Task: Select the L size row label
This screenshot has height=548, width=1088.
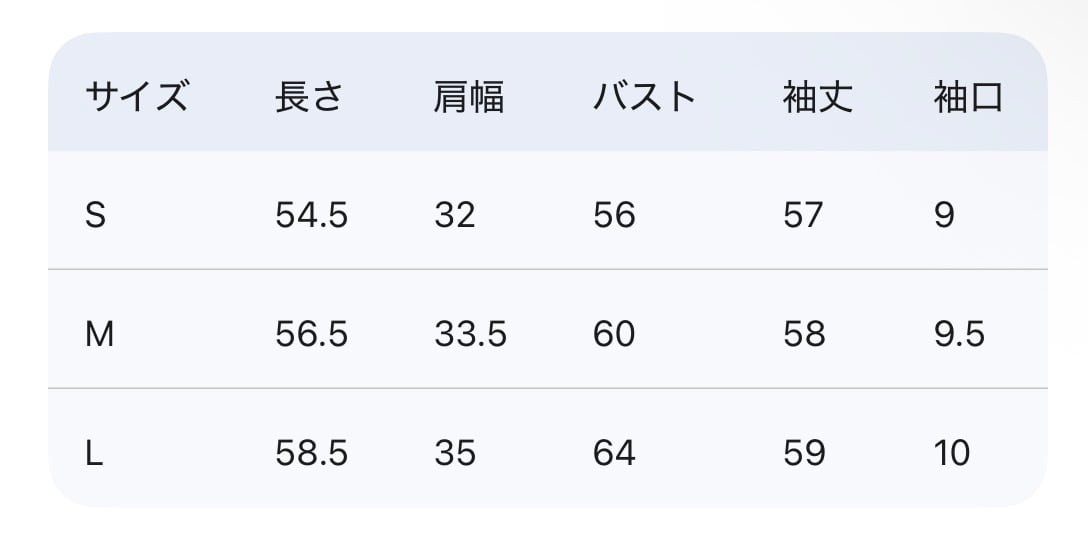Action: click(x=94, y=453)
